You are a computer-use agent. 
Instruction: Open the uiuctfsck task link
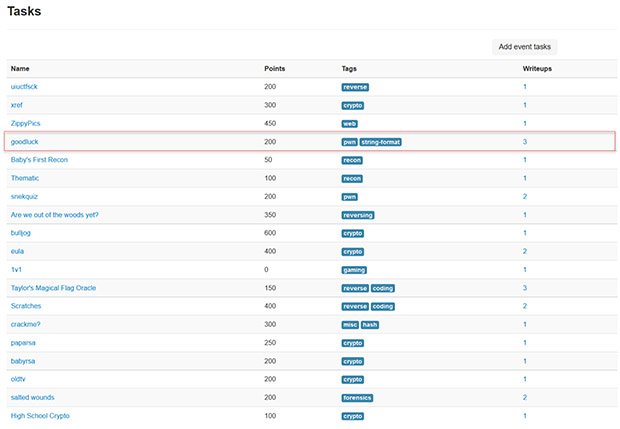pos(24,87)
